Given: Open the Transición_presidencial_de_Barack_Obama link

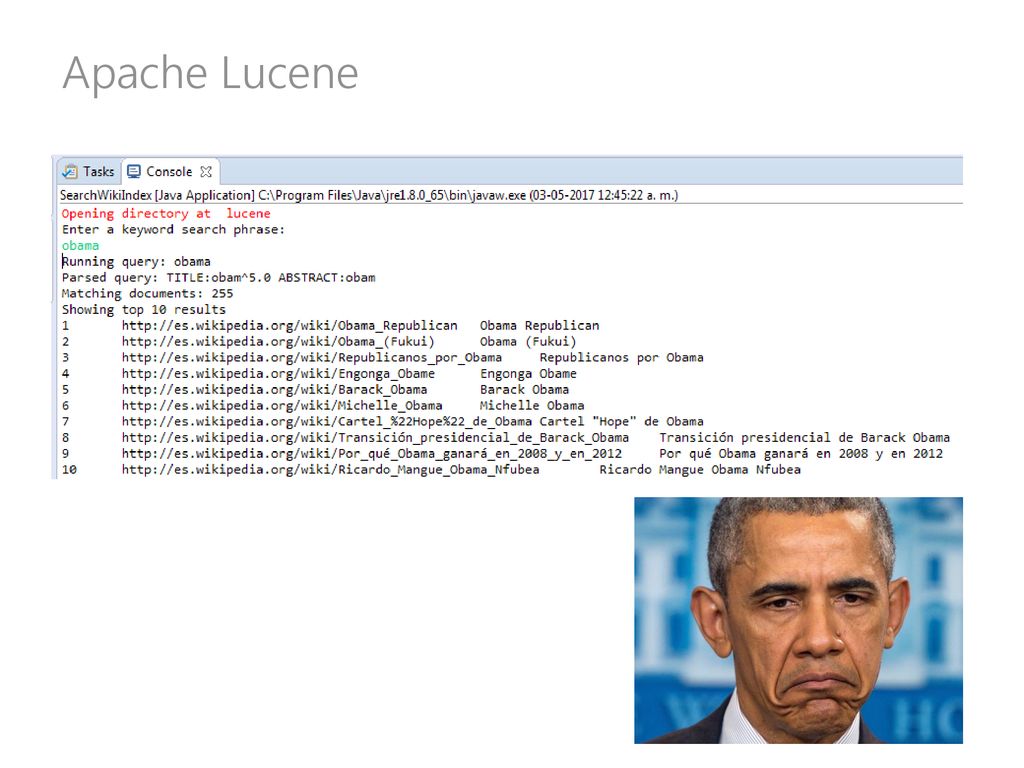Looking at the screenshot, I should click(375, 438).
